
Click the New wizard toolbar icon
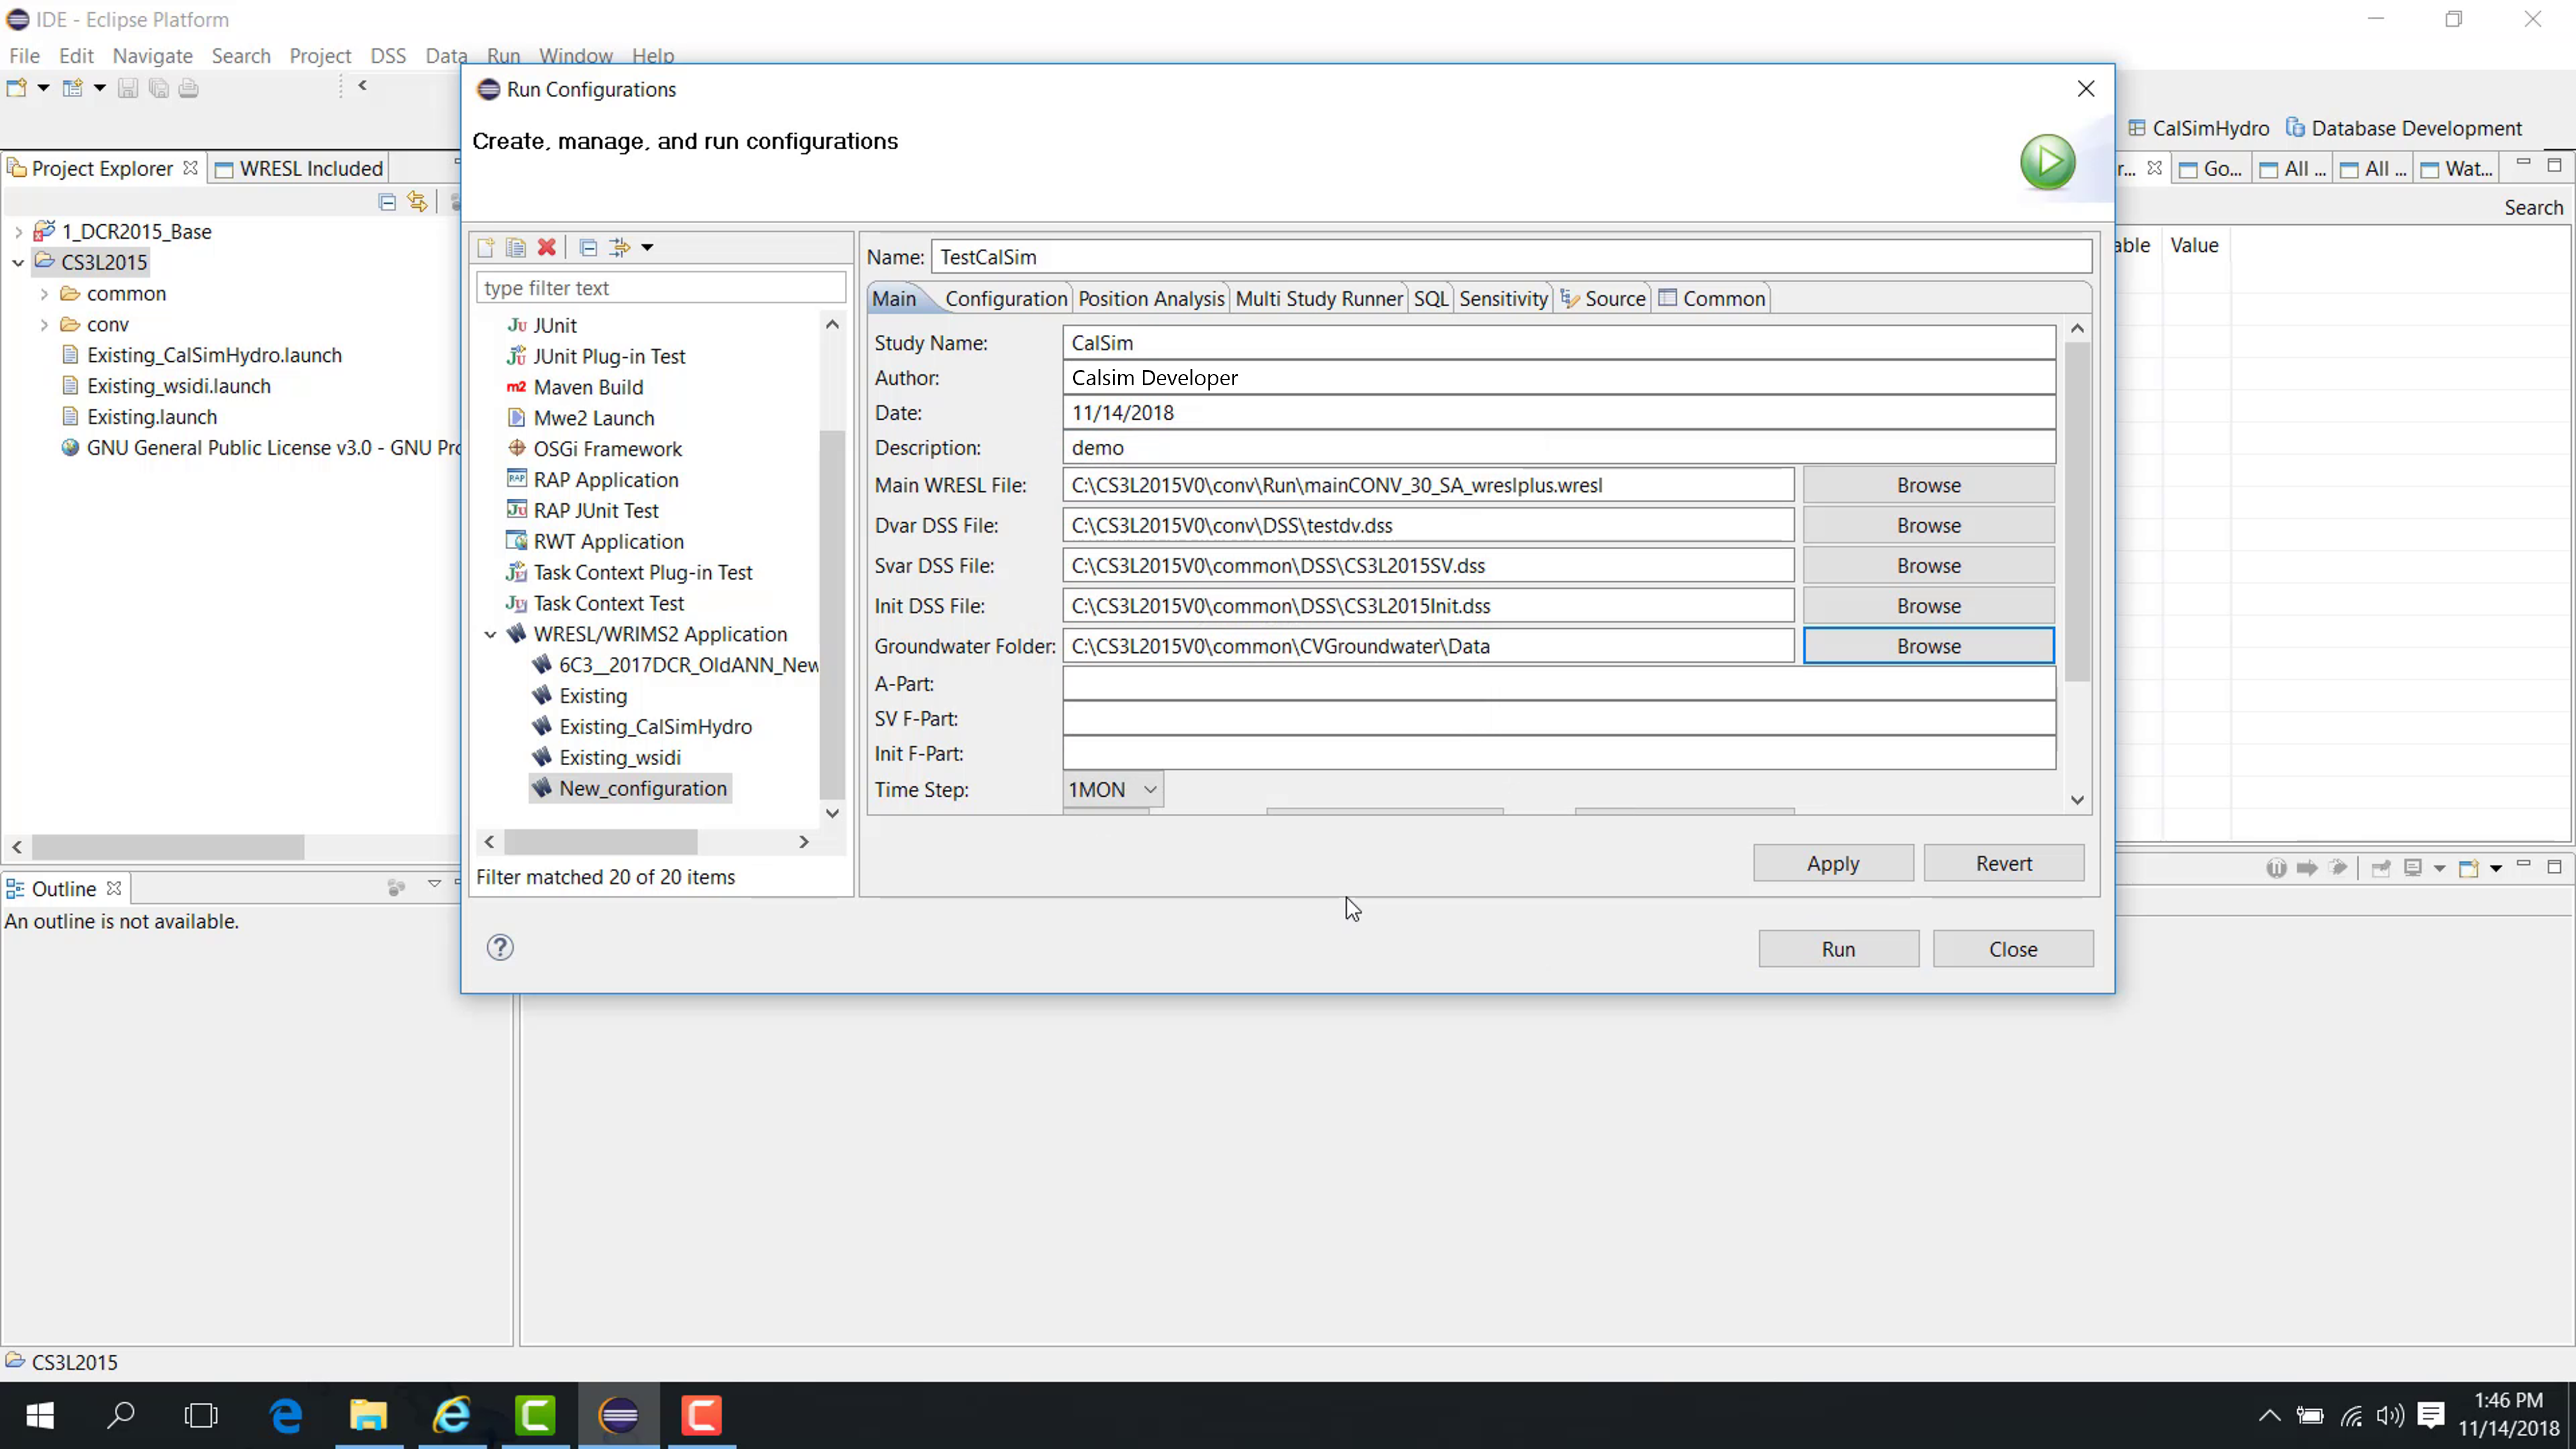[17, 88]
